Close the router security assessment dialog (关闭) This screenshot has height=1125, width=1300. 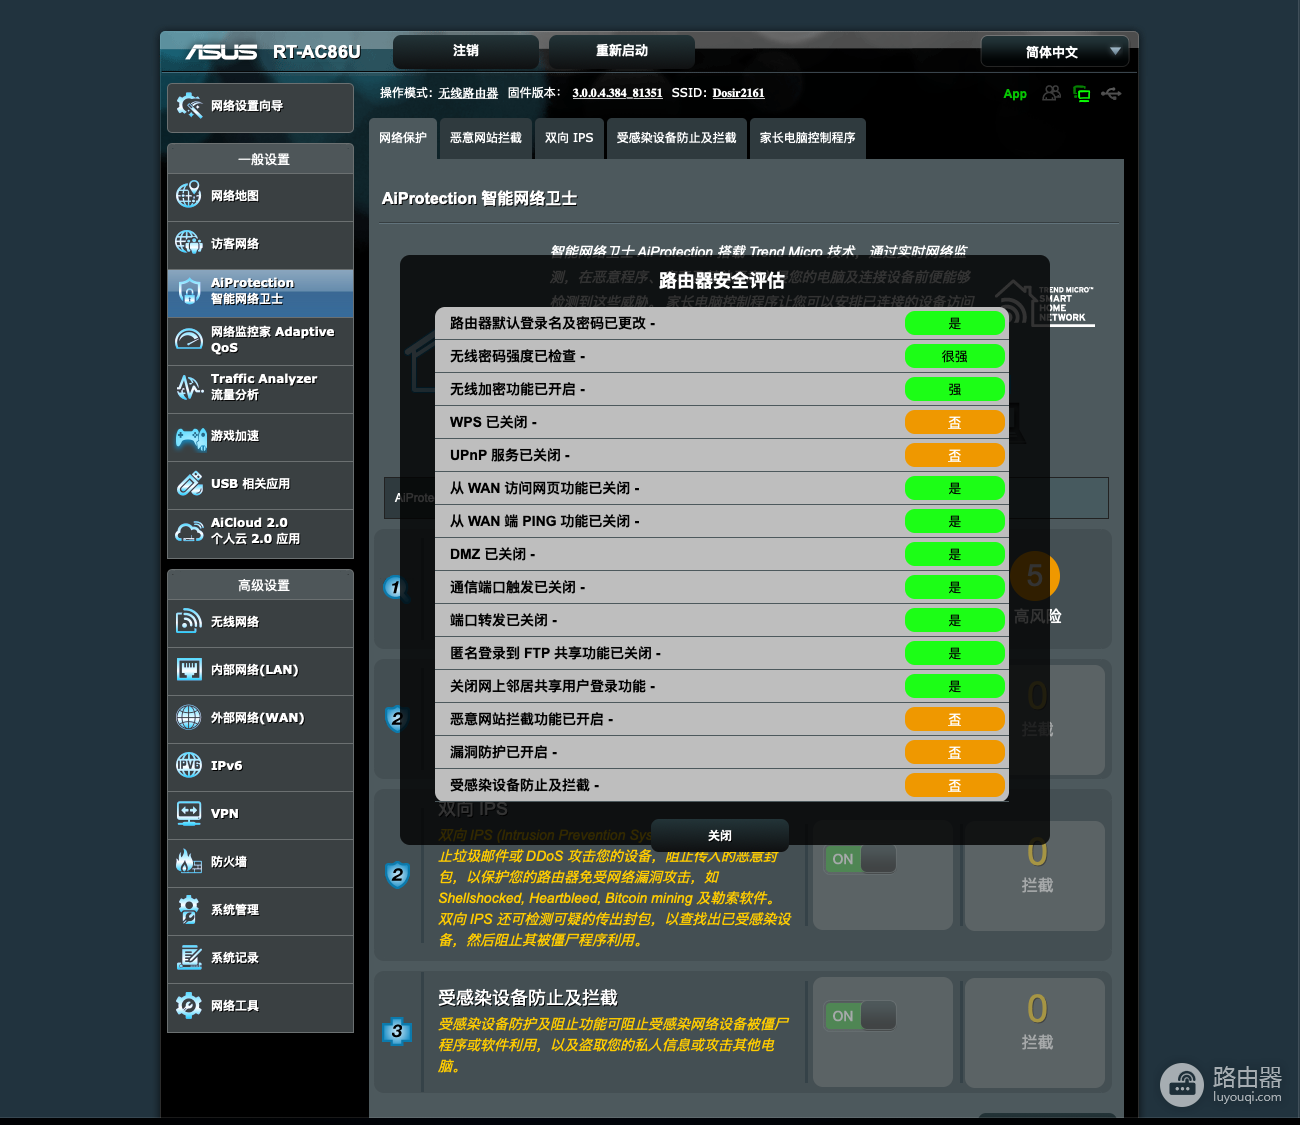pos(720,836)
